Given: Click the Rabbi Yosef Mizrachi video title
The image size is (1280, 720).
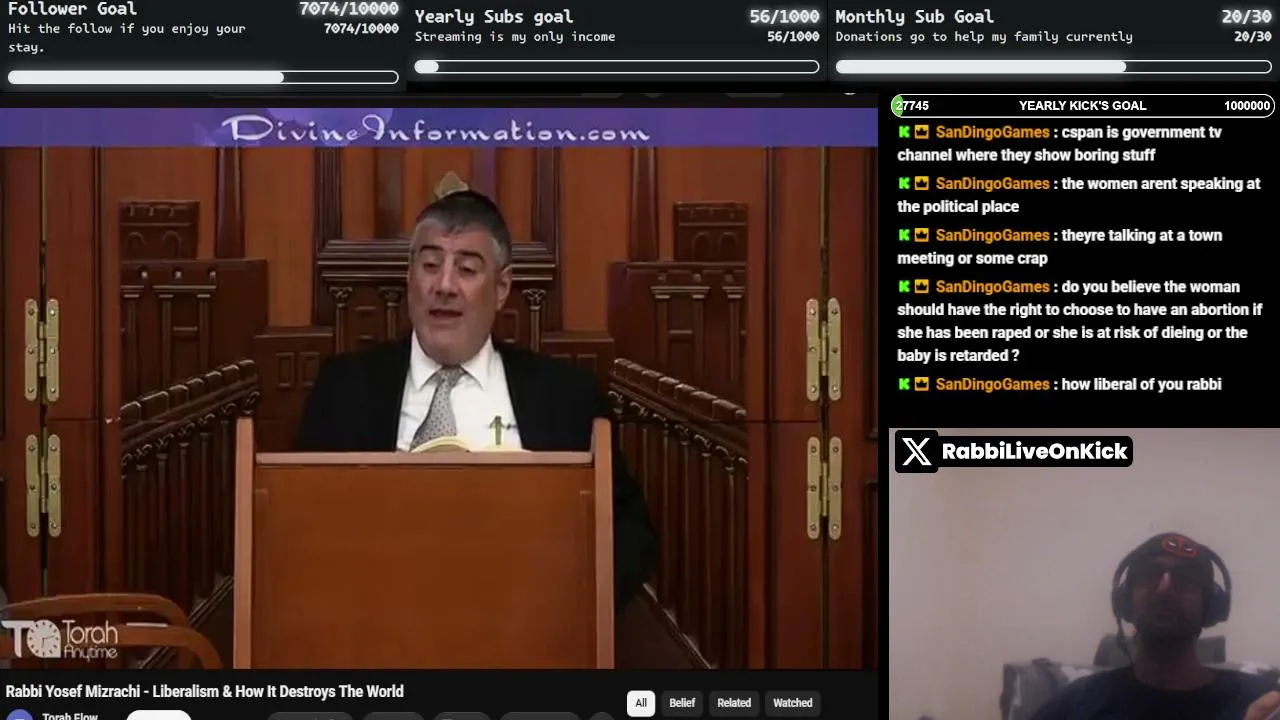Looking at the screenshot, I should 205,692.
